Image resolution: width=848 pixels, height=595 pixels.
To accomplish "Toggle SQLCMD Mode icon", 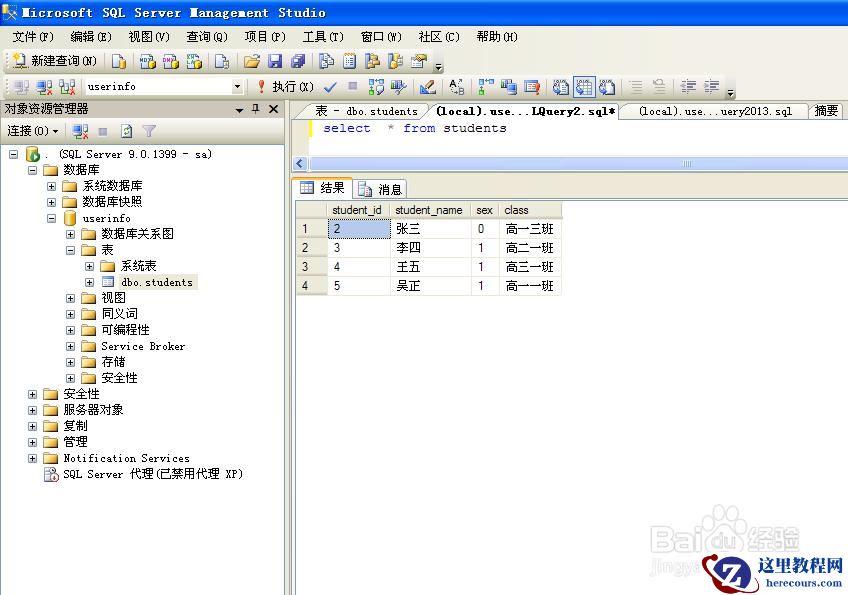I will [532, 87].
